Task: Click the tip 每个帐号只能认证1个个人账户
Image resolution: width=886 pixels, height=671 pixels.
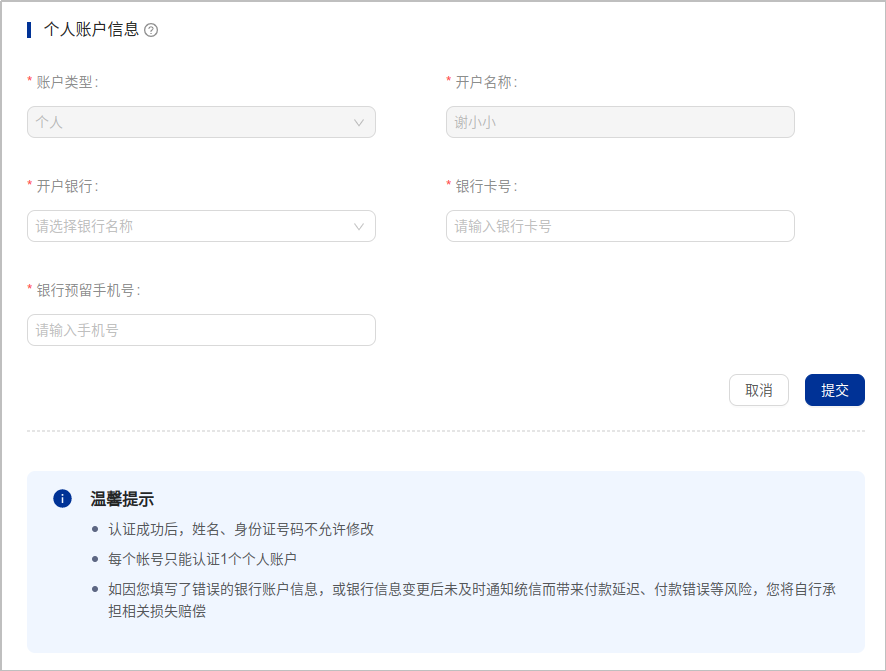Action: coord(202,559)
